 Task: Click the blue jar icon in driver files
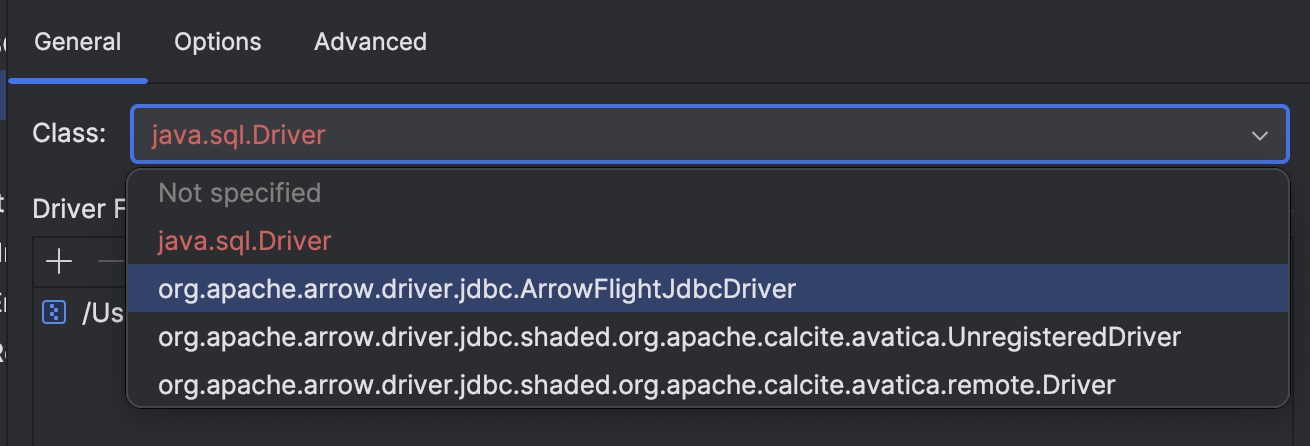click(x=53, y=313)
